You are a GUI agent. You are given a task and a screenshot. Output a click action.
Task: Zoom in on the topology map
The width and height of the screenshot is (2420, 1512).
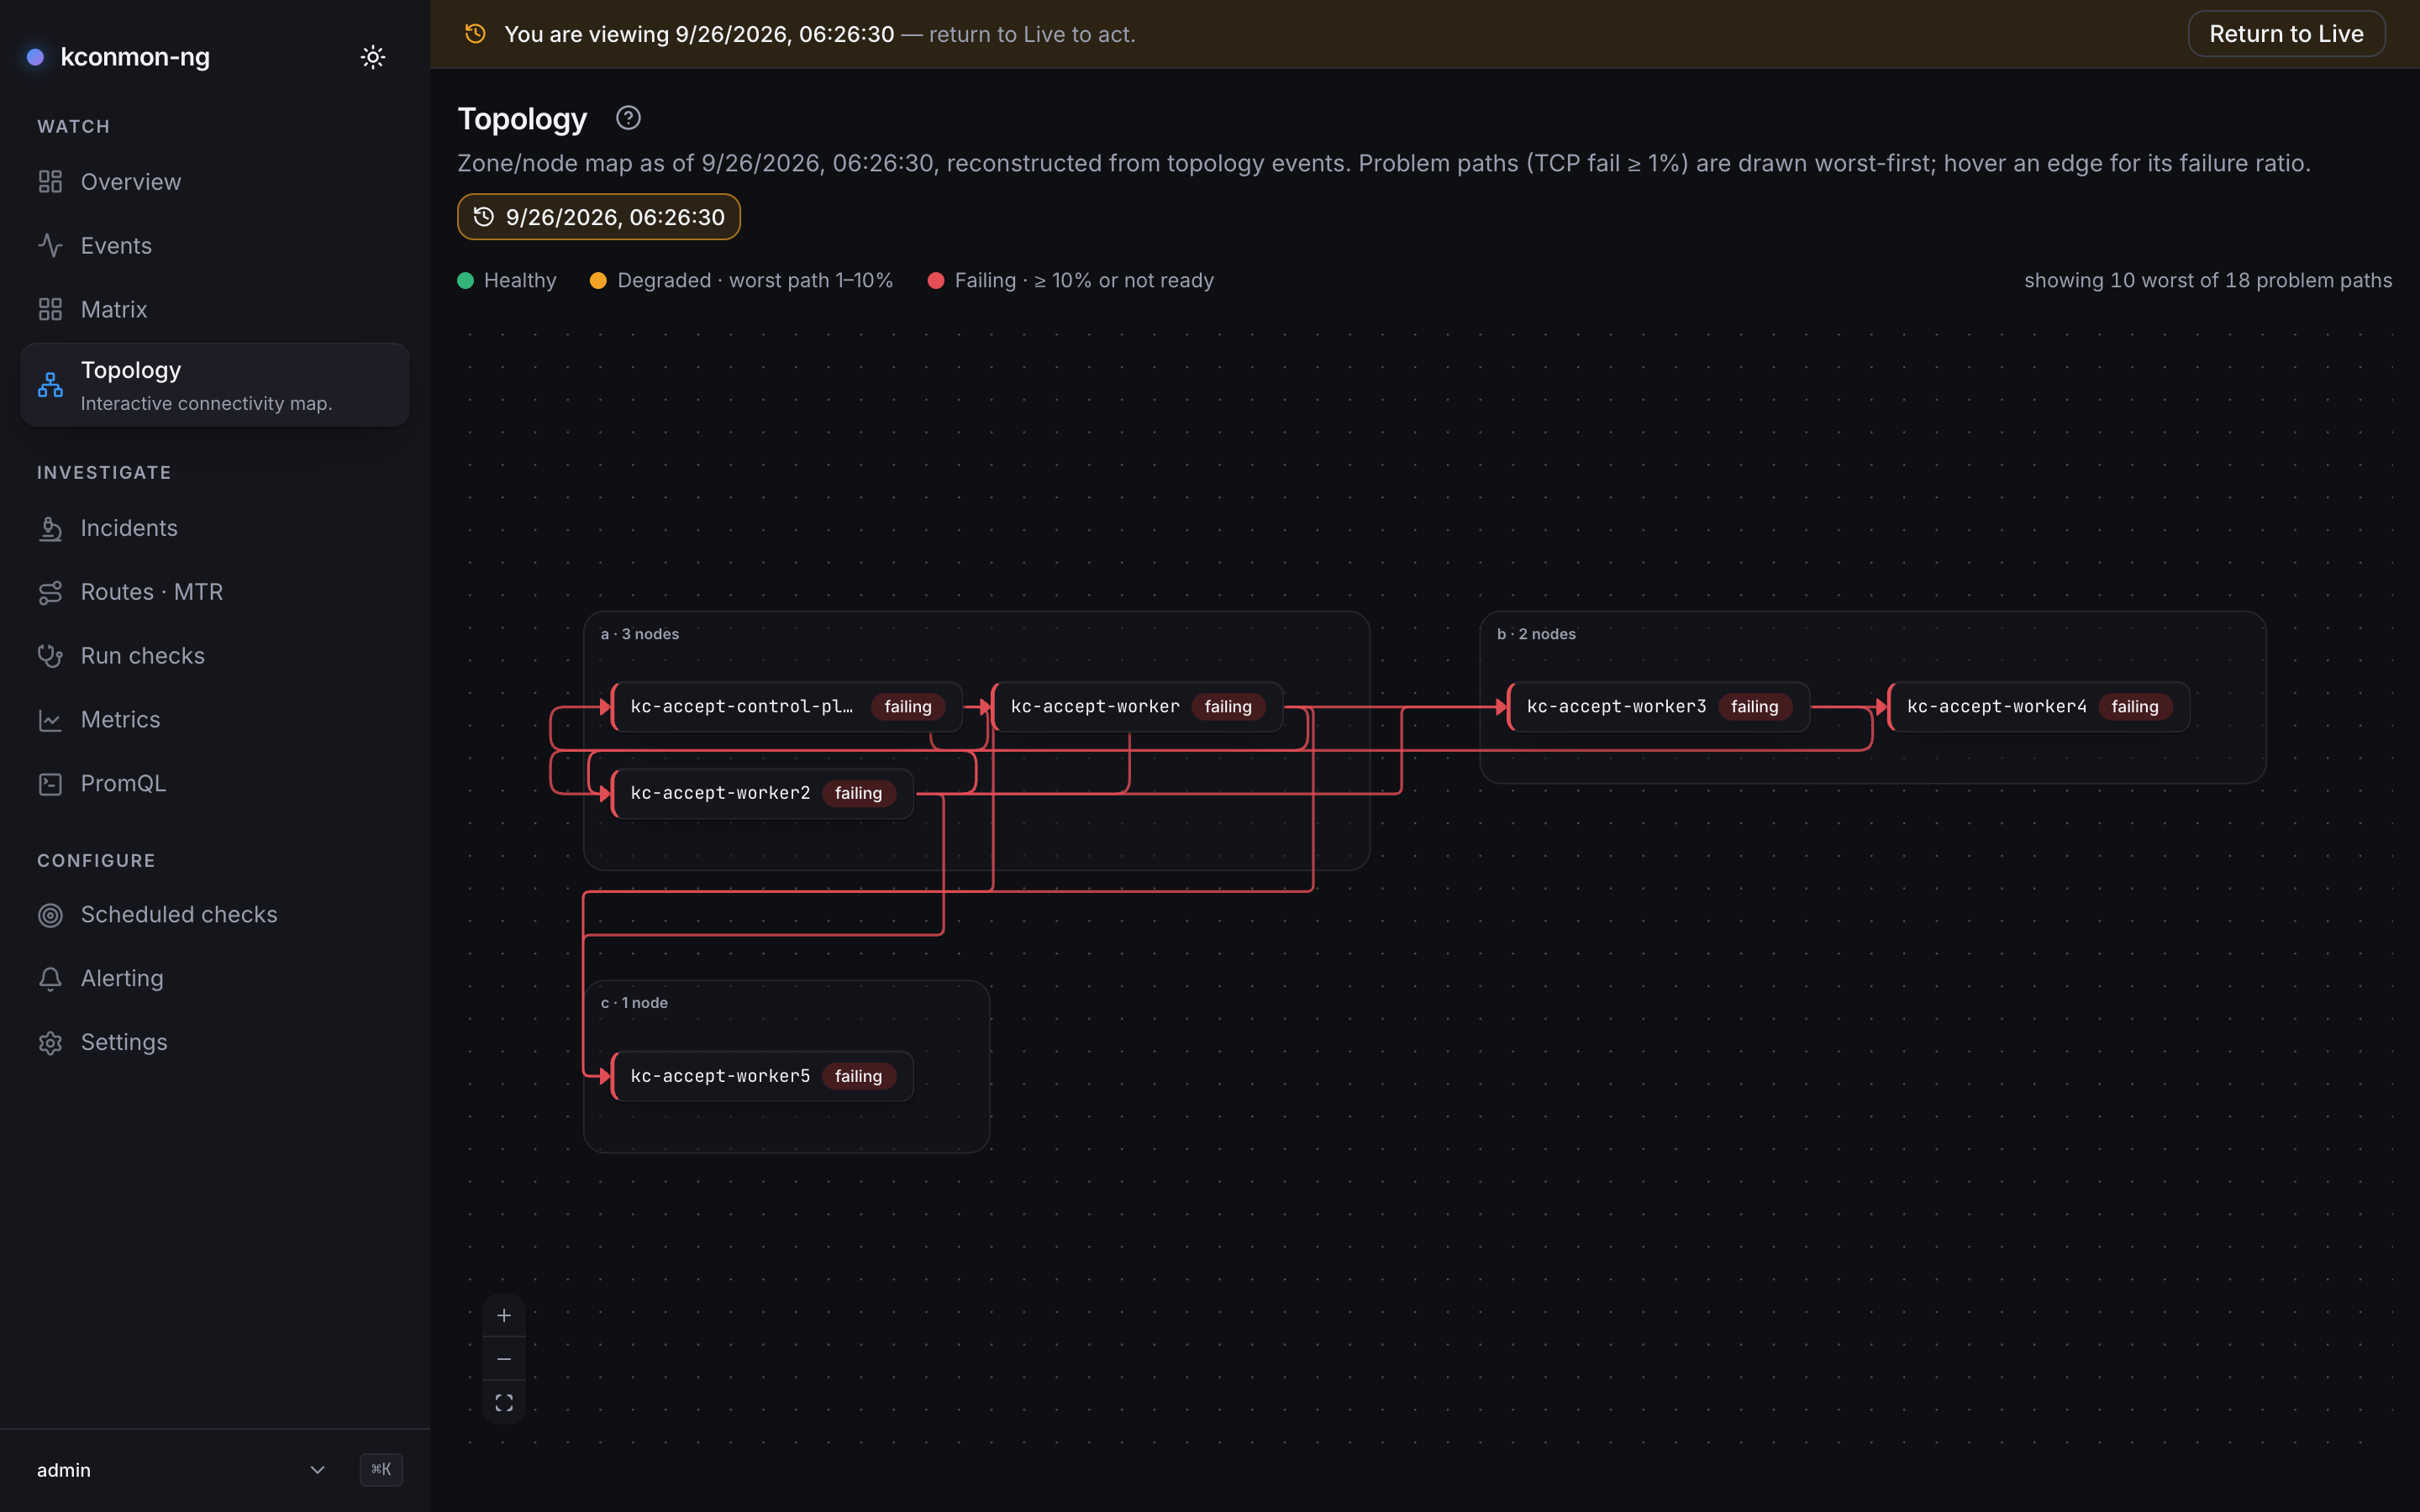(504, 1315)
